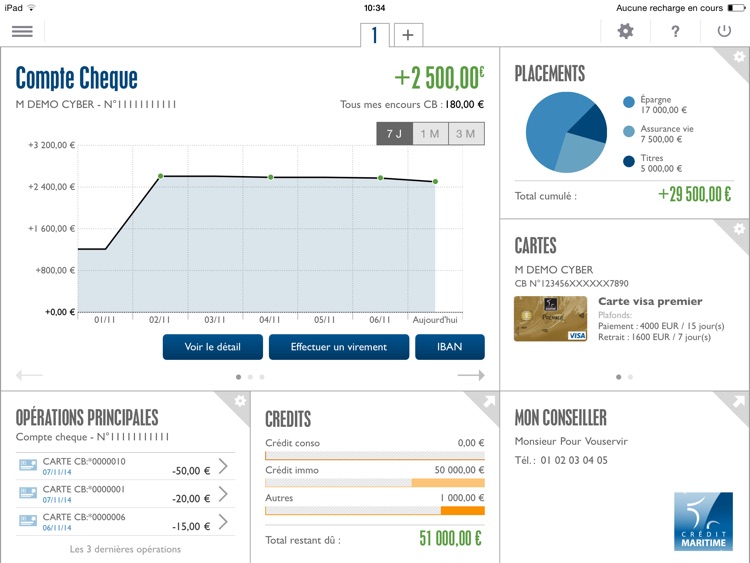Click Effectuer un virement button
This screenshot has width=750, height=563.
[339, 347]
